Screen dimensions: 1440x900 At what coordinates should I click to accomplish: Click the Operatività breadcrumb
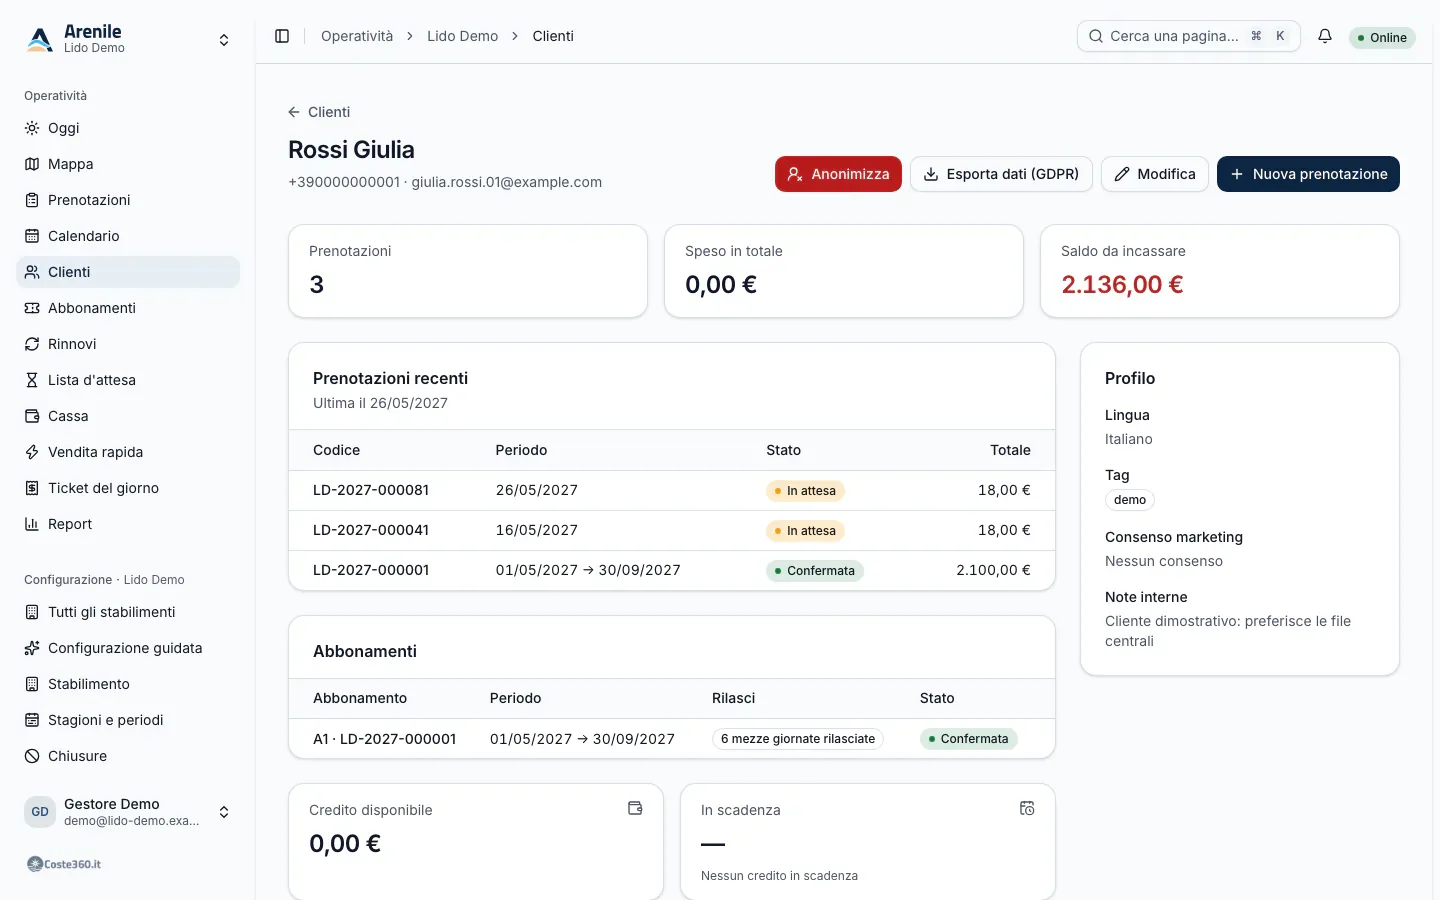coord(357,36)
